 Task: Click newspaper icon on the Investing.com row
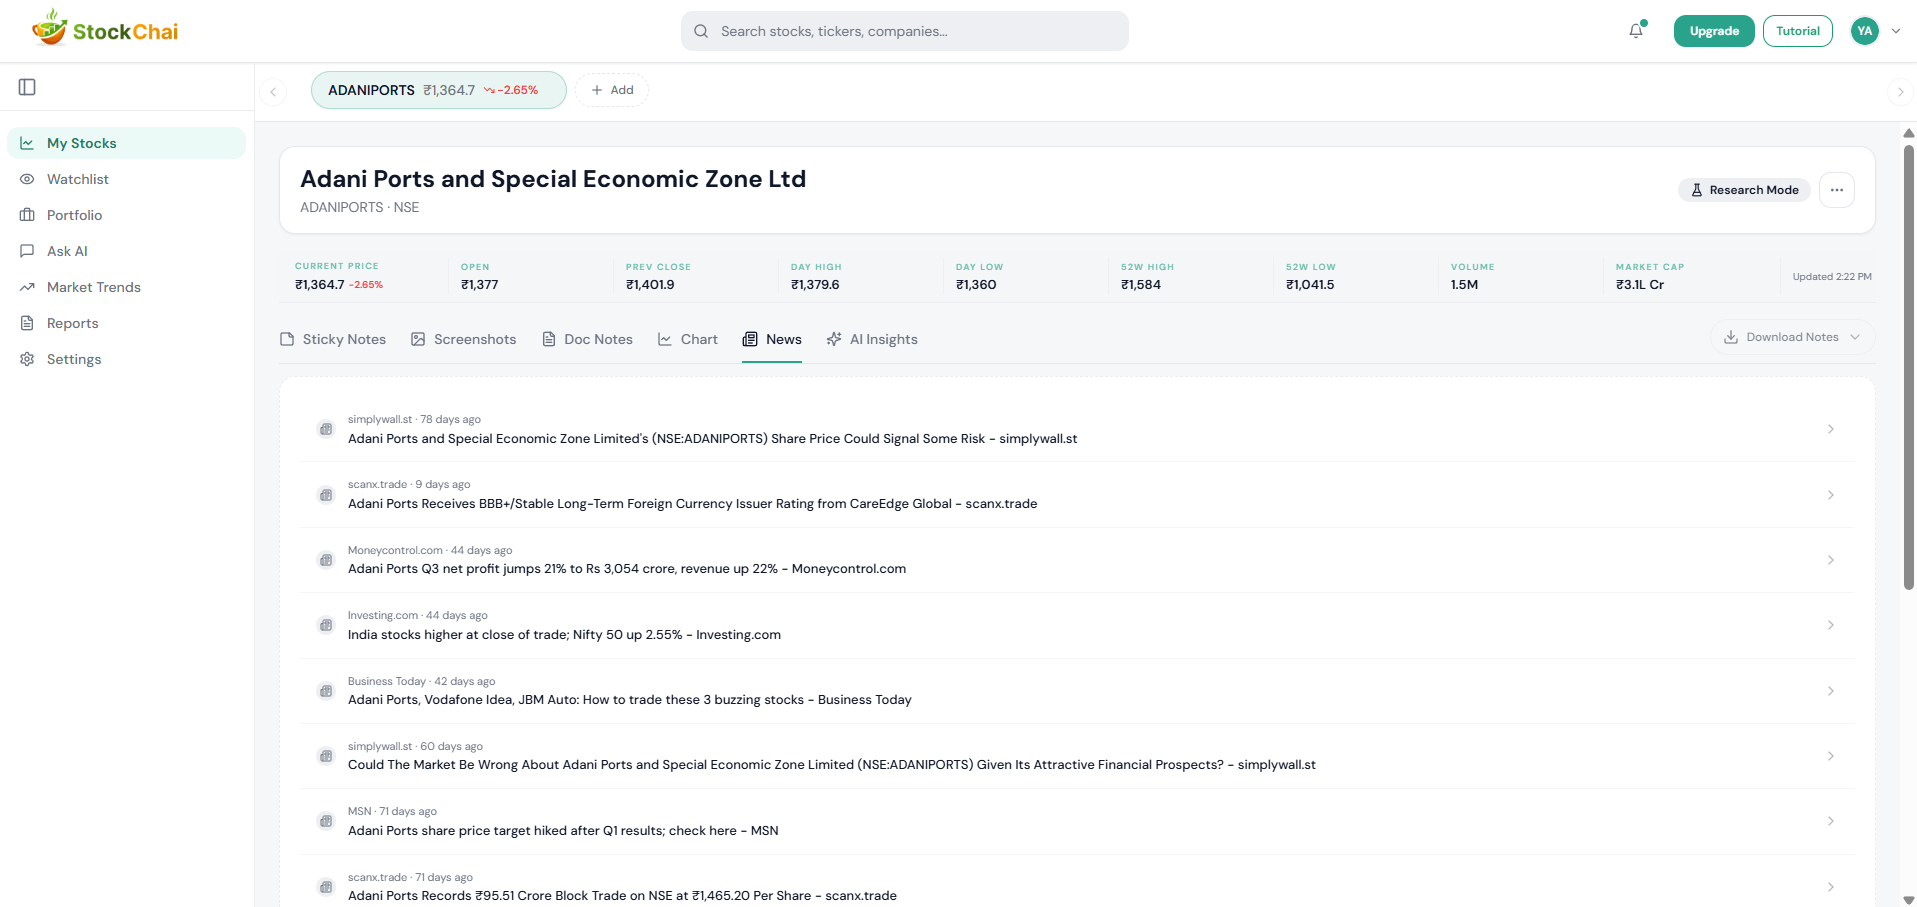point(326,625)
